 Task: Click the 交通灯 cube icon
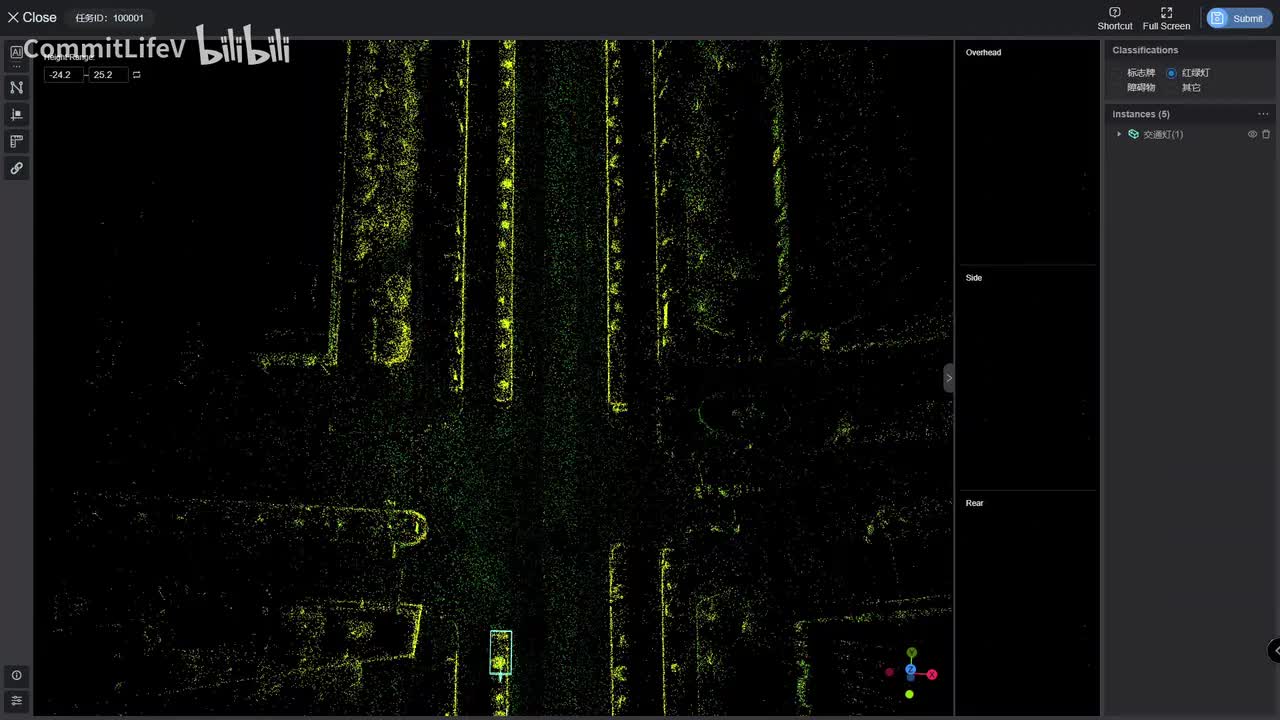1133,134
